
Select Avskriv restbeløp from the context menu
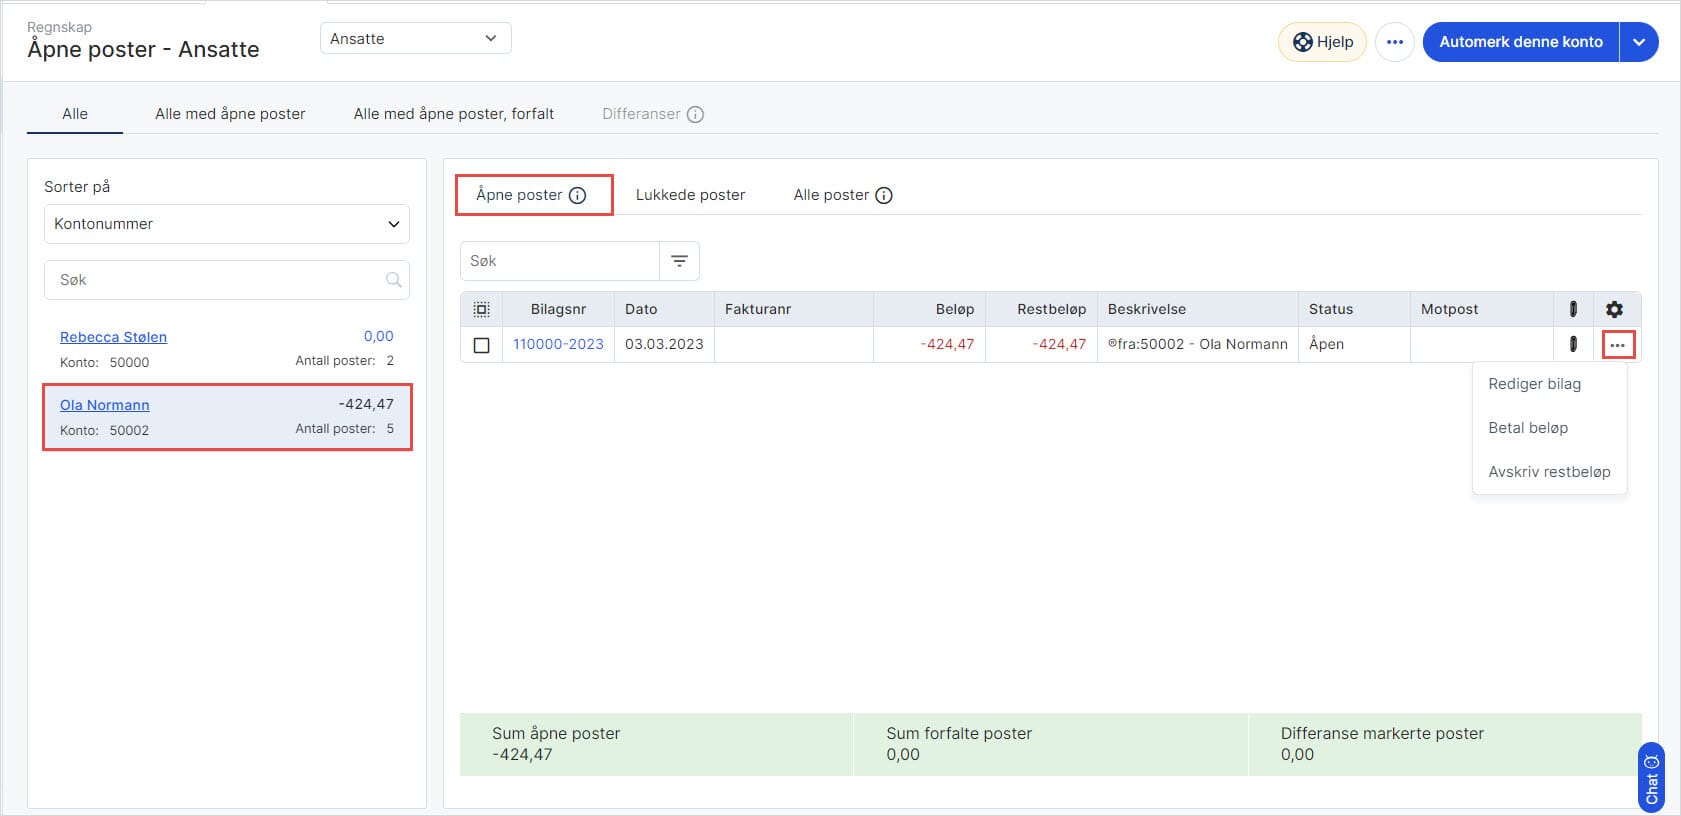pos(1548,472)
